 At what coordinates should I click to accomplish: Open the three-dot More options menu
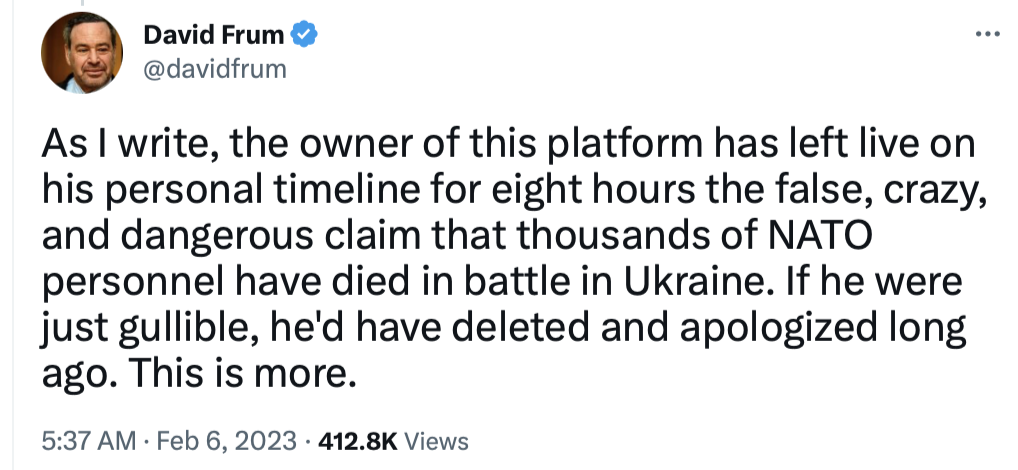click(x=986, y=35)
